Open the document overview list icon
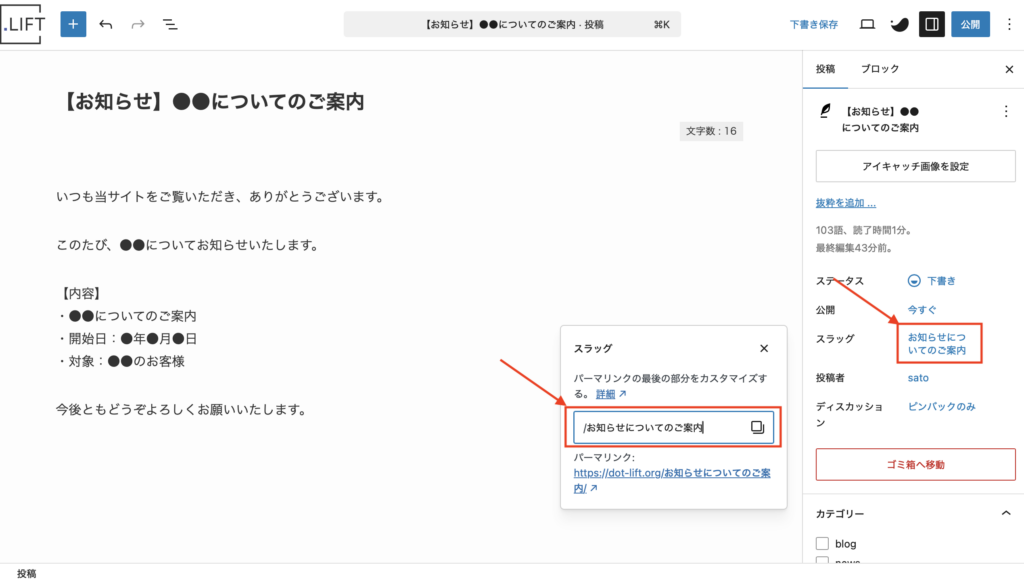The height and width of the screenshot is (583, 1024). (170, 24)
